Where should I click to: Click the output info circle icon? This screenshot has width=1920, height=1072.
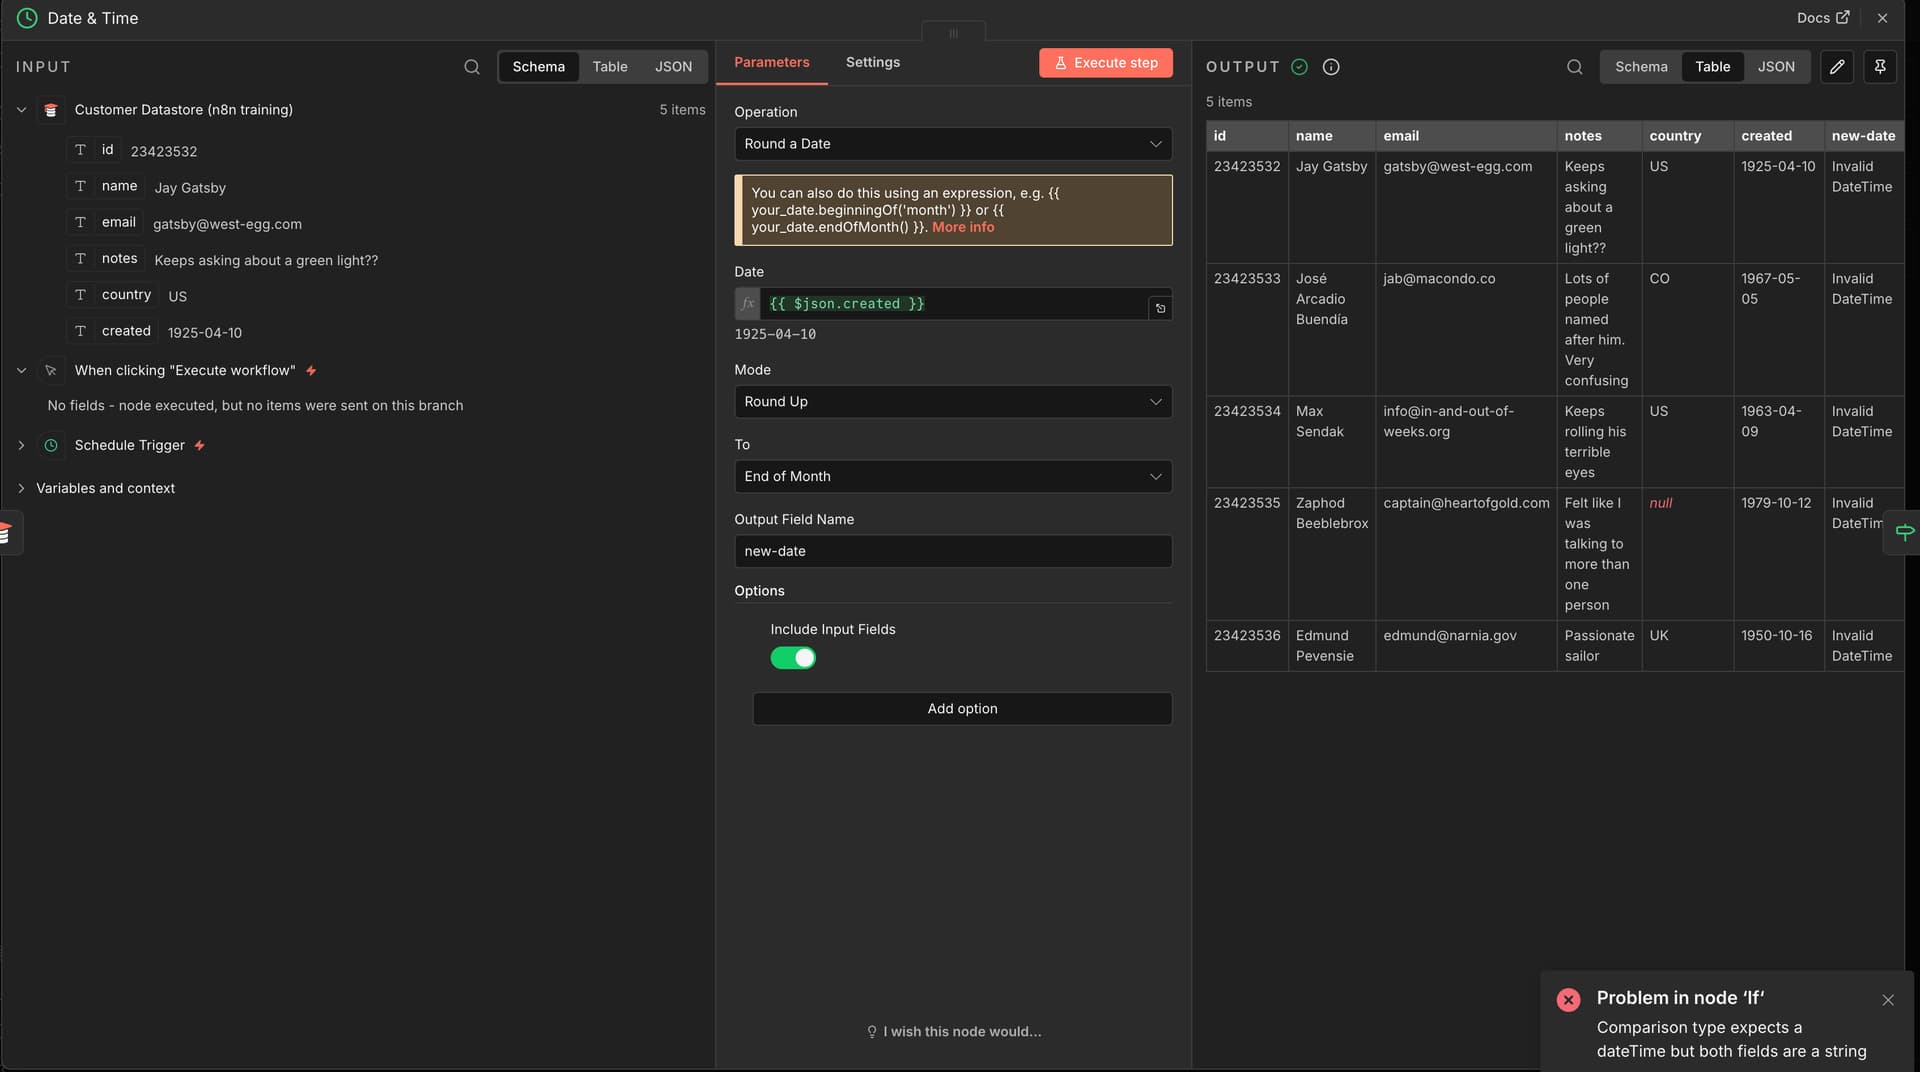(x=1331, y=67)
